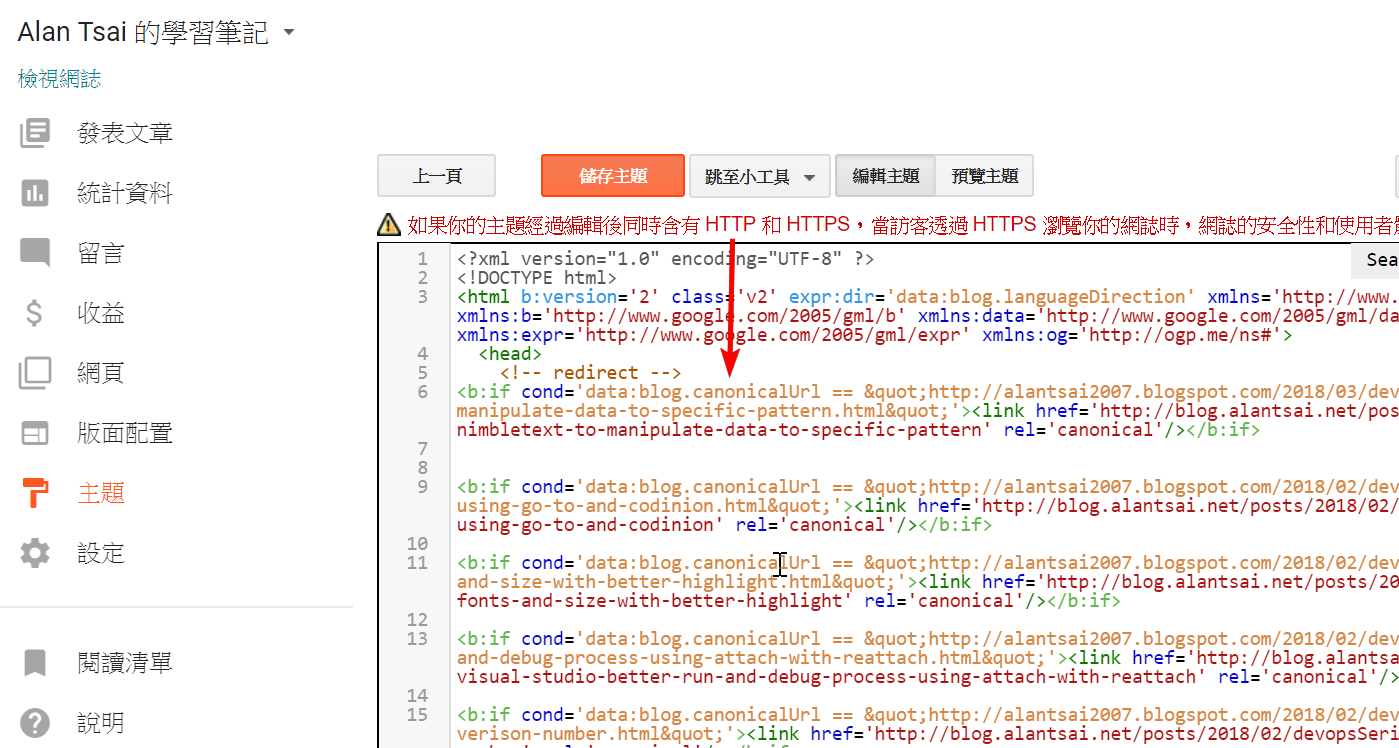Click the <!DOCTYPE html> line
This screenshot has width=1399, height=748.
tap(537, 278)
